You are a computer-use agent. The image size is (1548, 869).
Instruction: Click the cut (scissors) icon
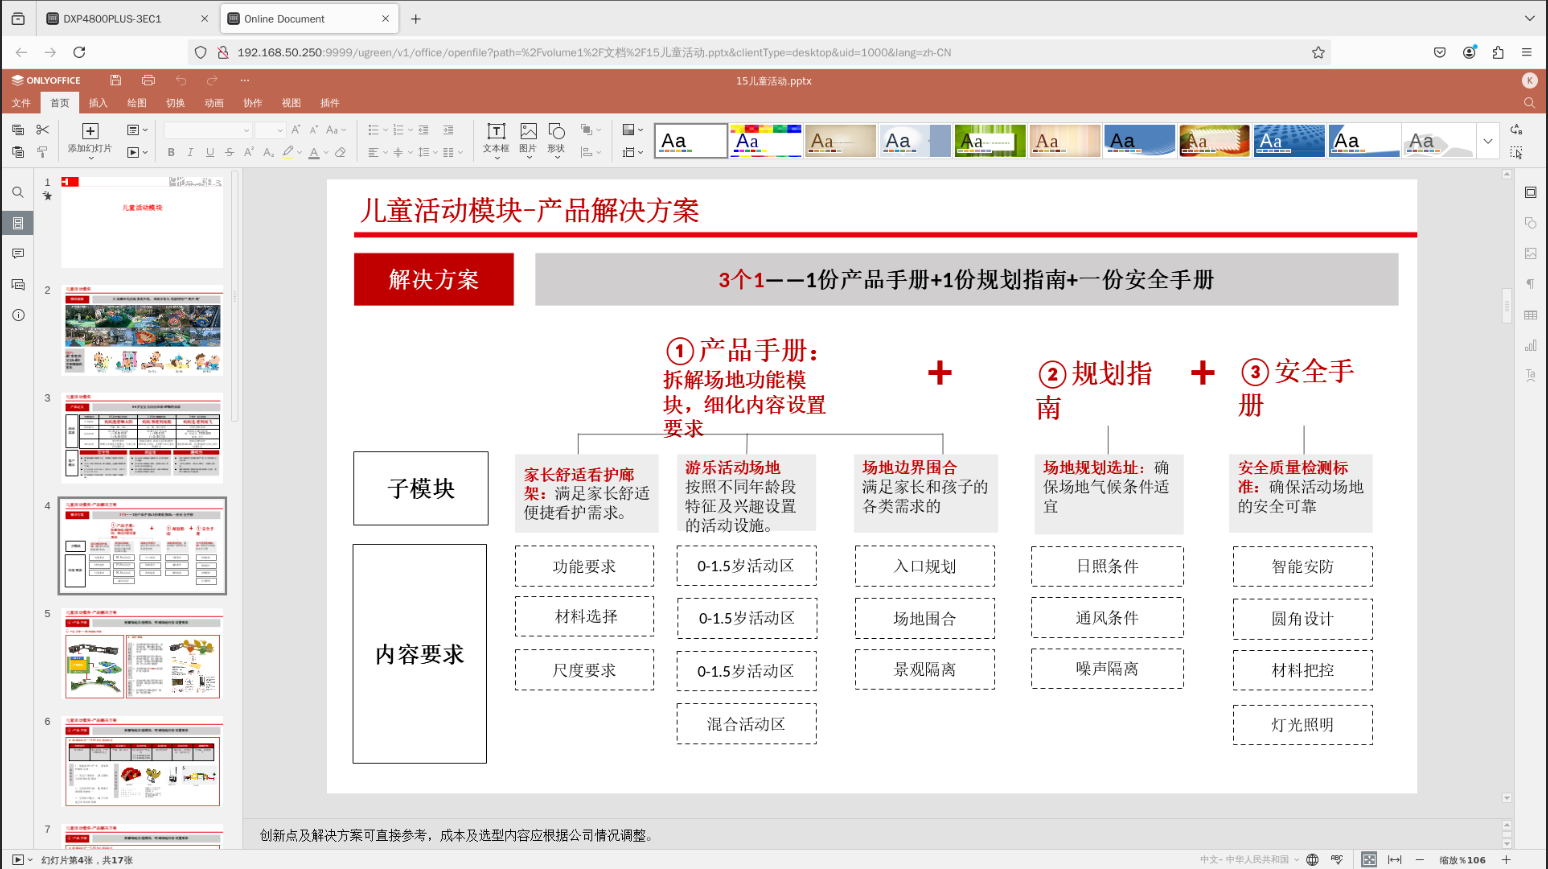(42, 130)
